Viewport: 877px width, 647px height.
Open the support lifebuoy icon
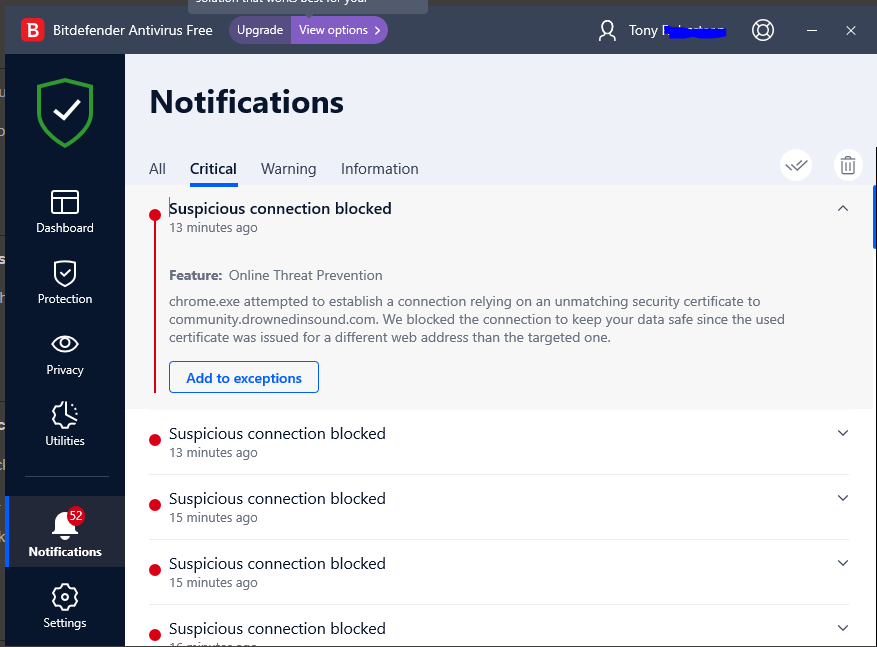[x=763, y=30]
